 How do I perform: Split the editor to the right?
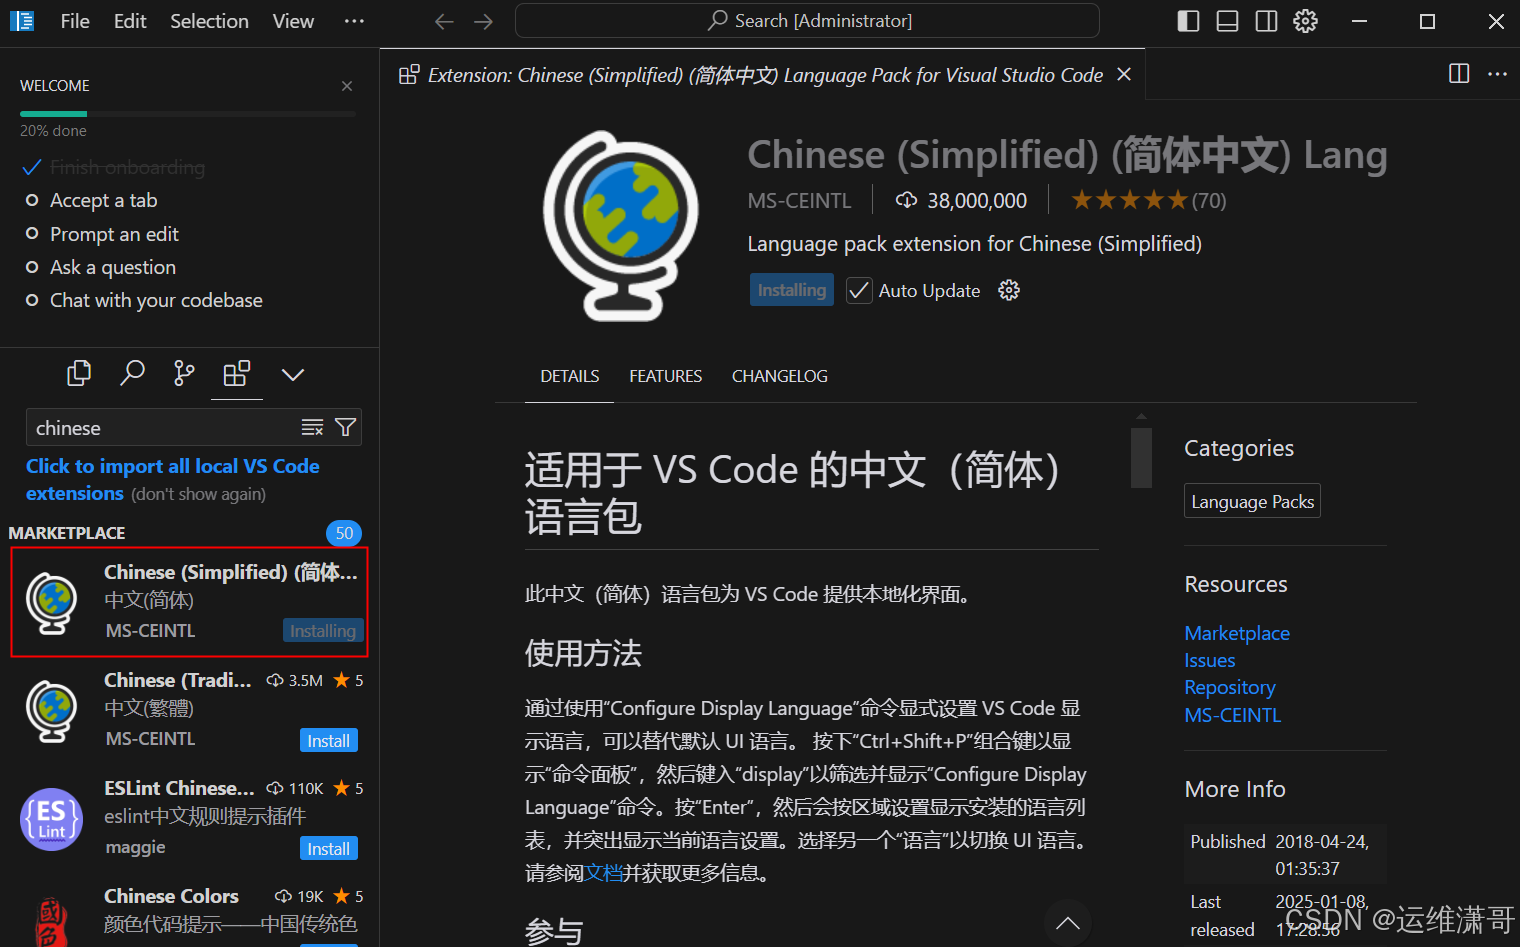click(x=1459, y=74)
